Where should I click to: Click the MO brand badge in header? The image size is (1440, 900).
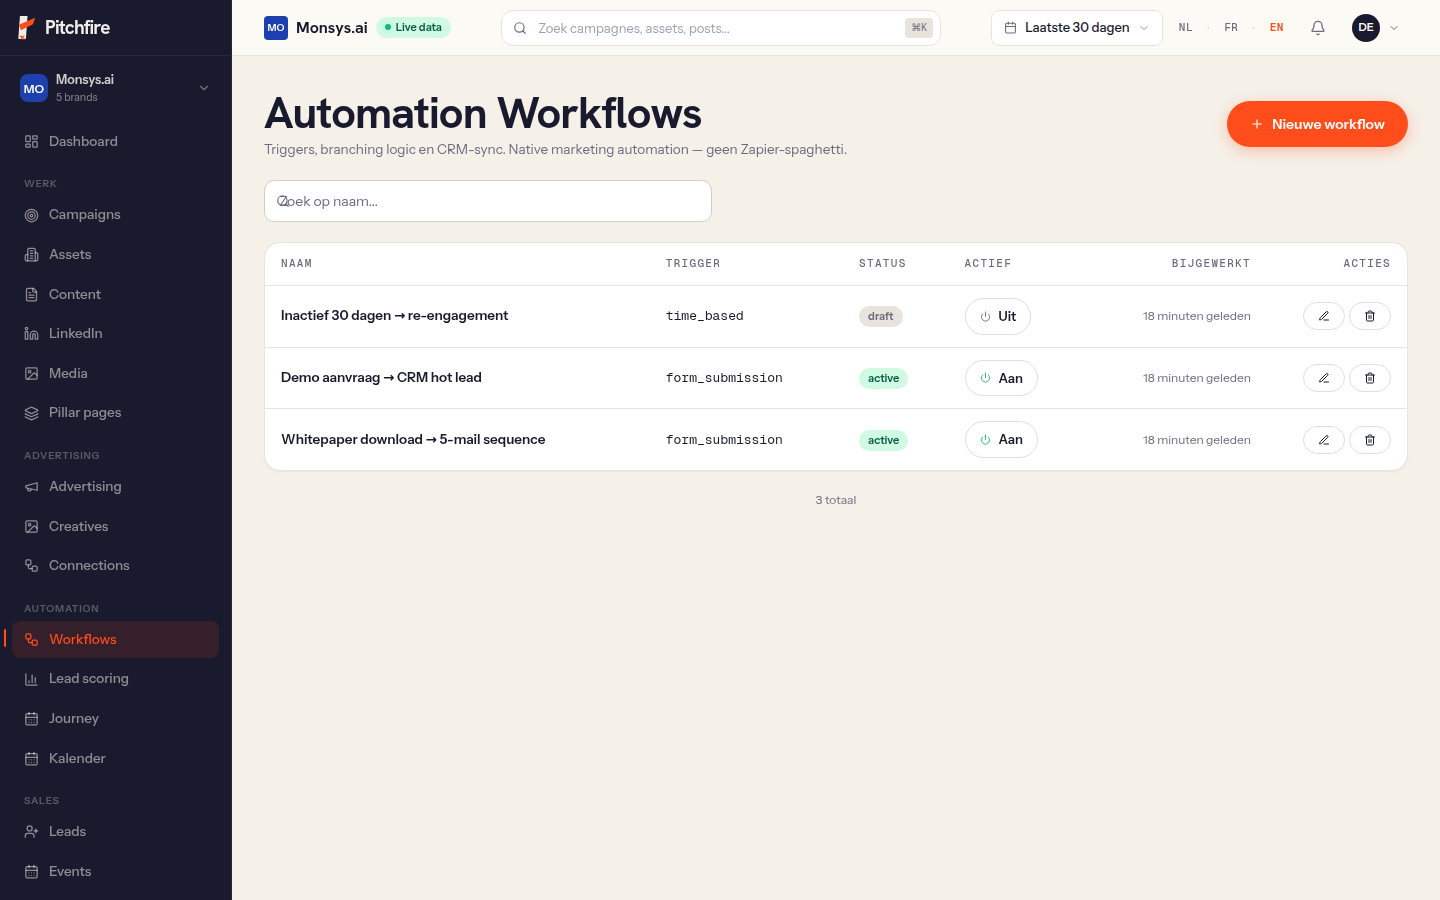point(276,28)
